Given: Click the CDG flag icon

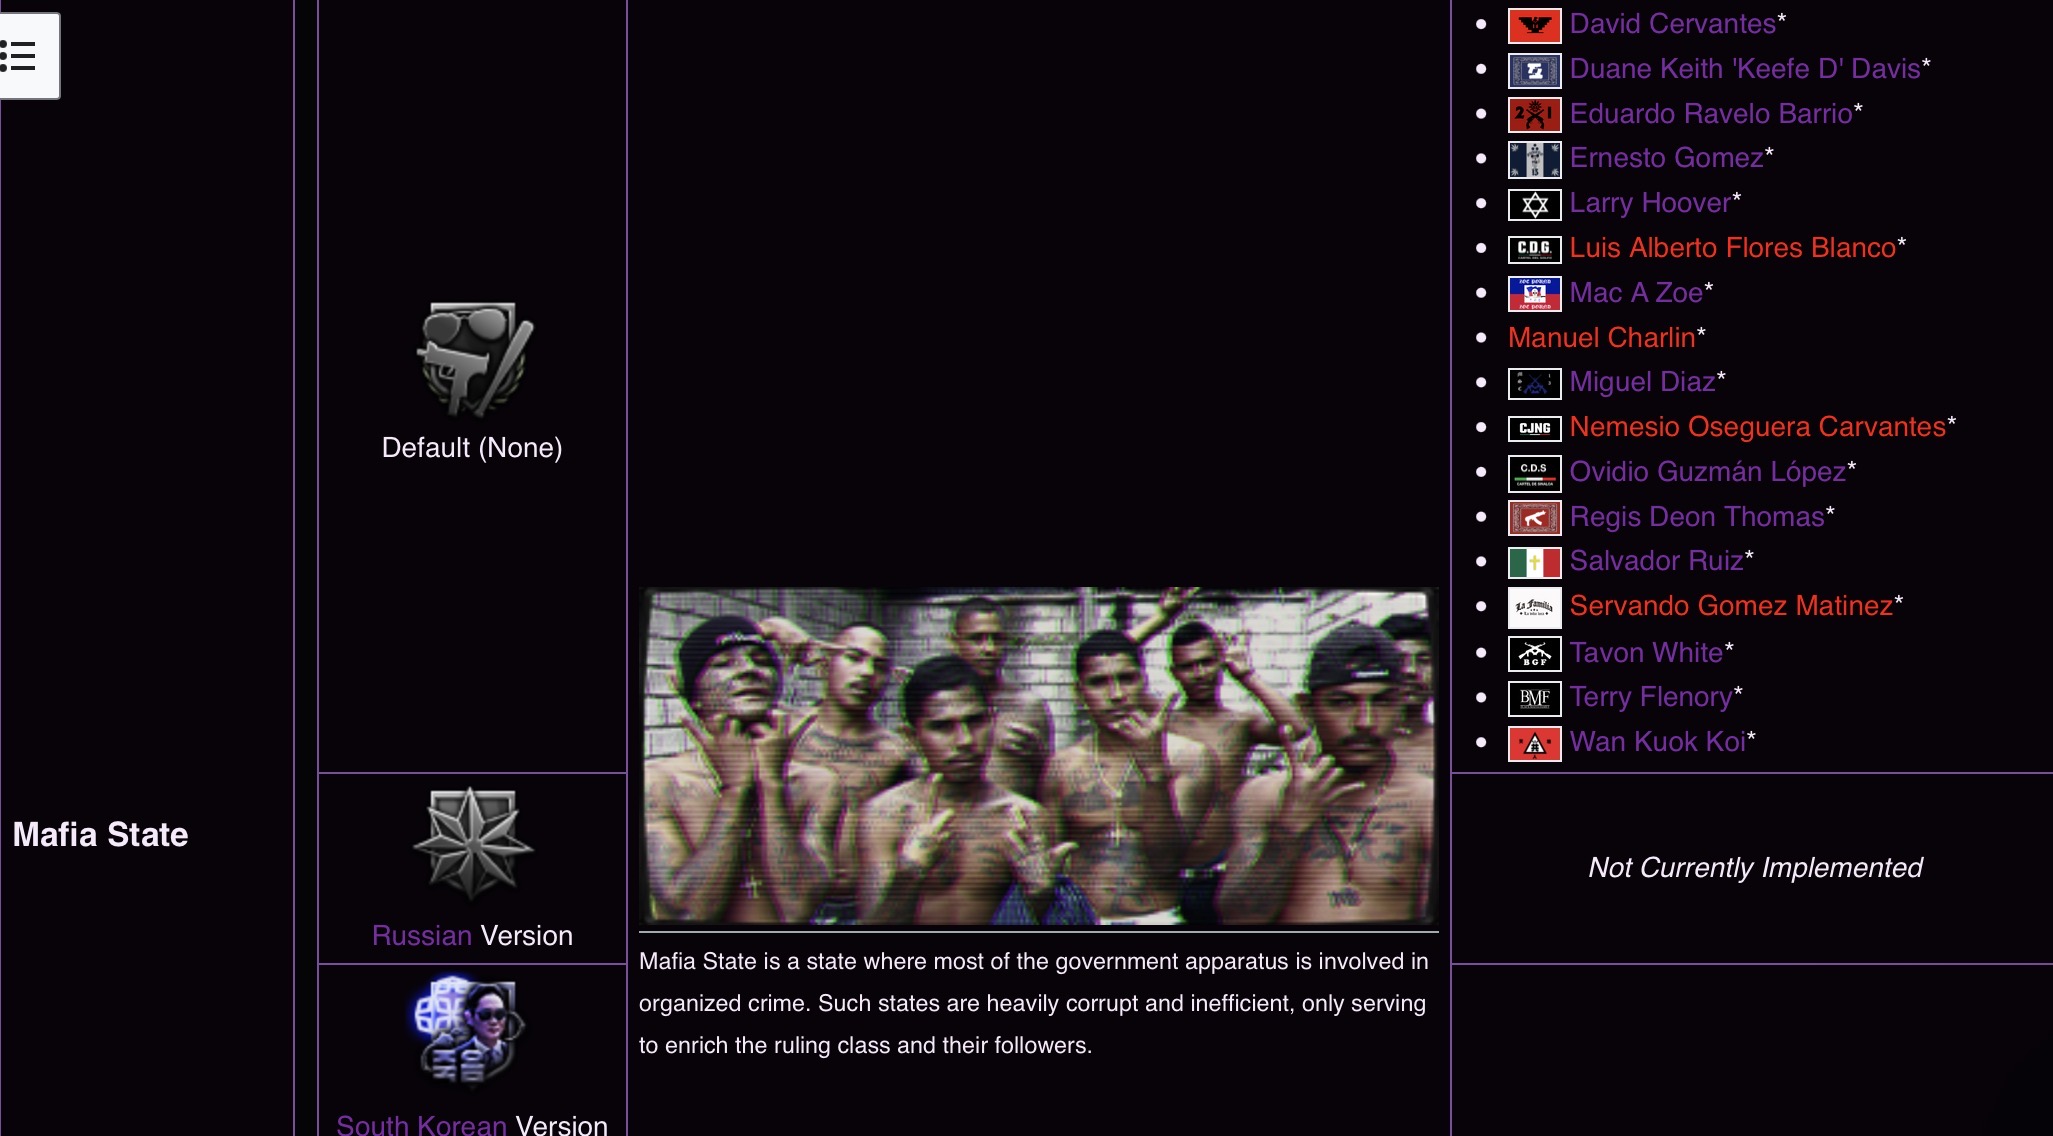Looking at the screenshot, I should (1533, 249).
